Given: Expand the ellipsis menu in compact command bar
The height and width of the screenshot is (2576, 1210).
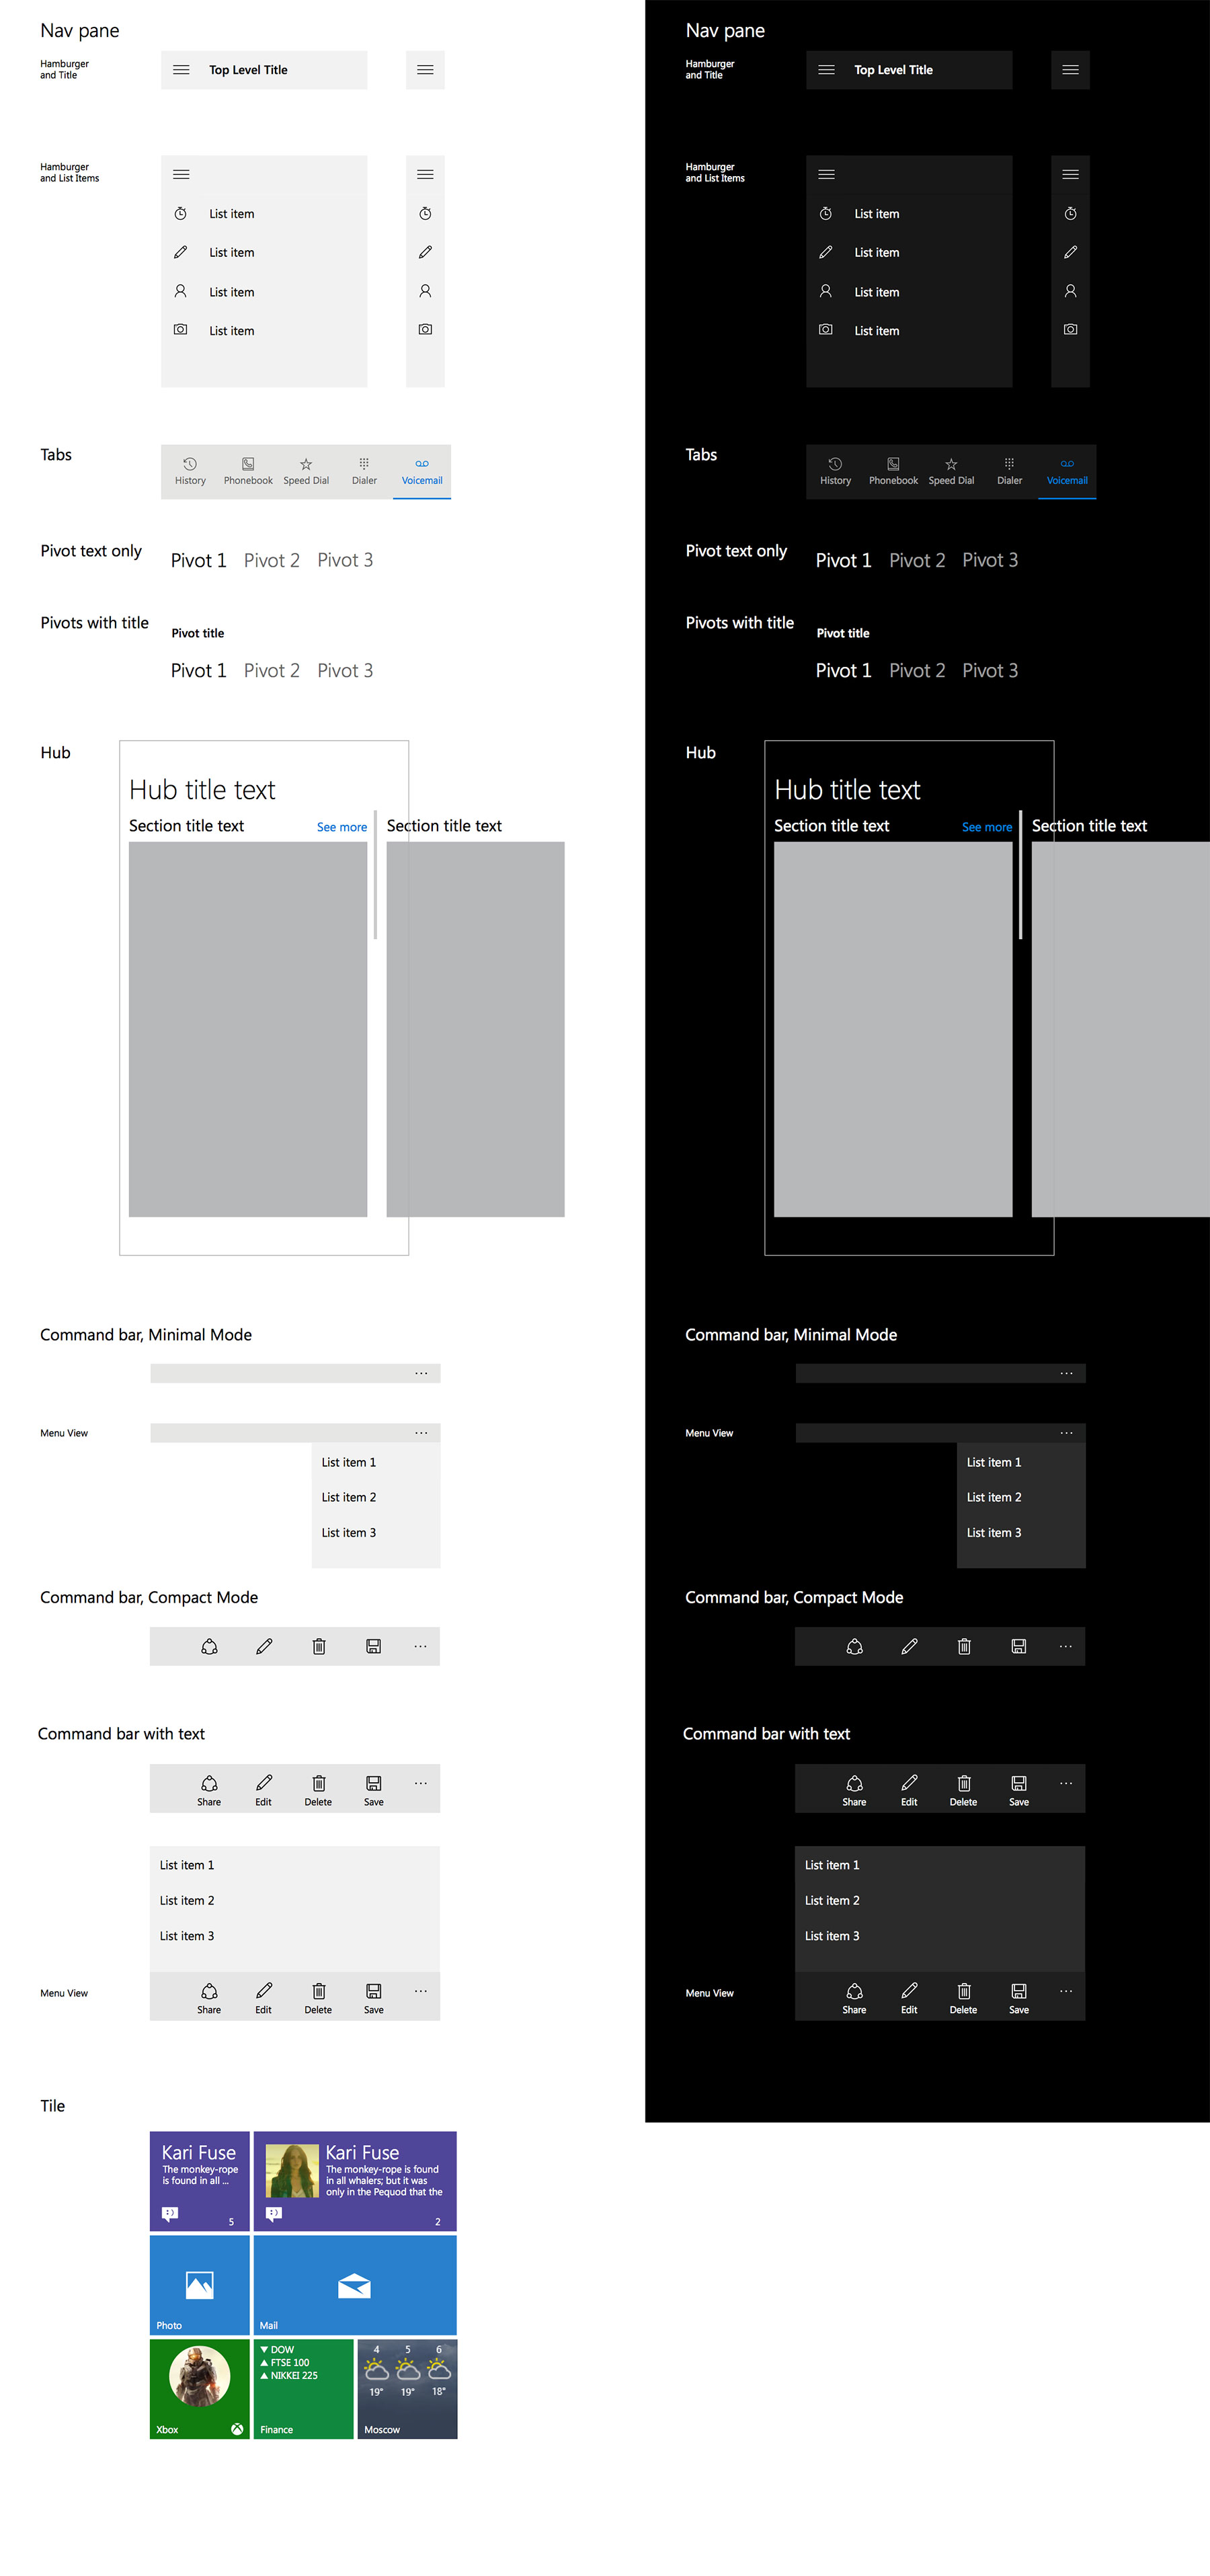Looking at the screenshot, I should click(x=420, y=1646).
